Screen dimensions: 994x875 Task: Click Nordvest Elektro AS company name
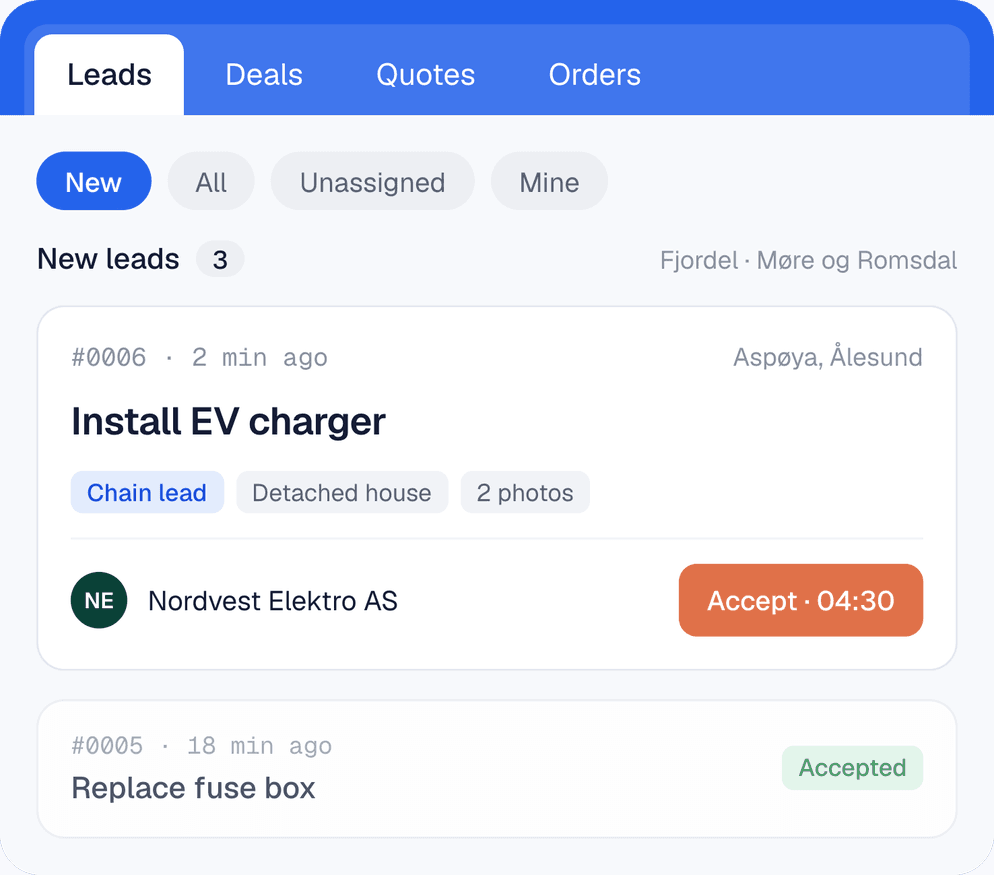(273, 600)
